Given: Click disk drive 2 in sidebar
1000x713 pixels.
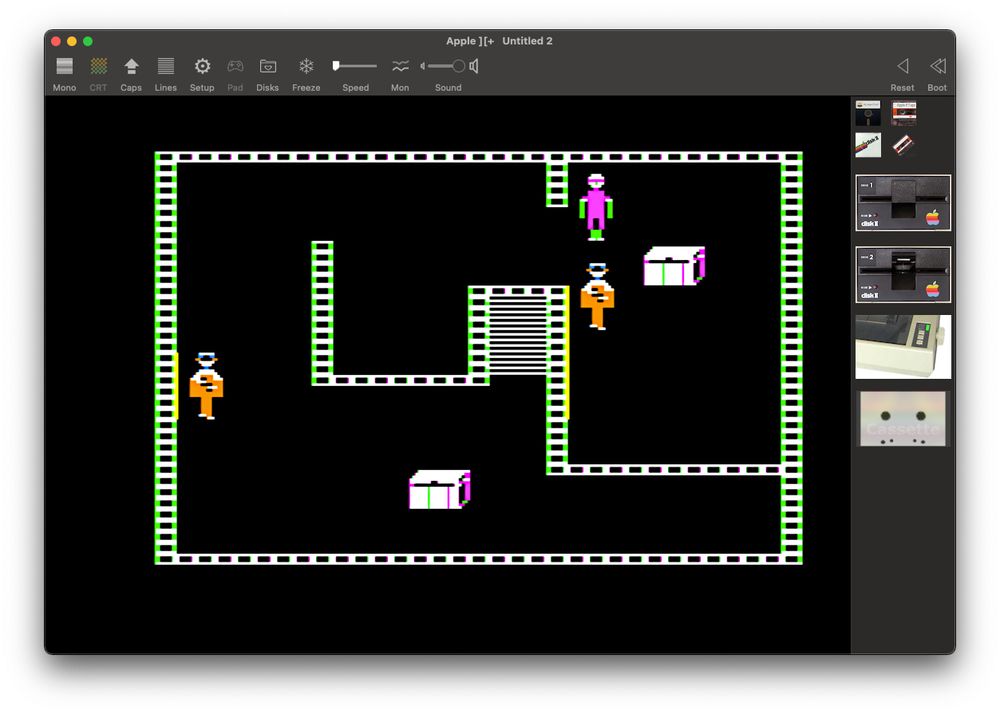Looking at the screenshot, I should (x=903, y=274).
